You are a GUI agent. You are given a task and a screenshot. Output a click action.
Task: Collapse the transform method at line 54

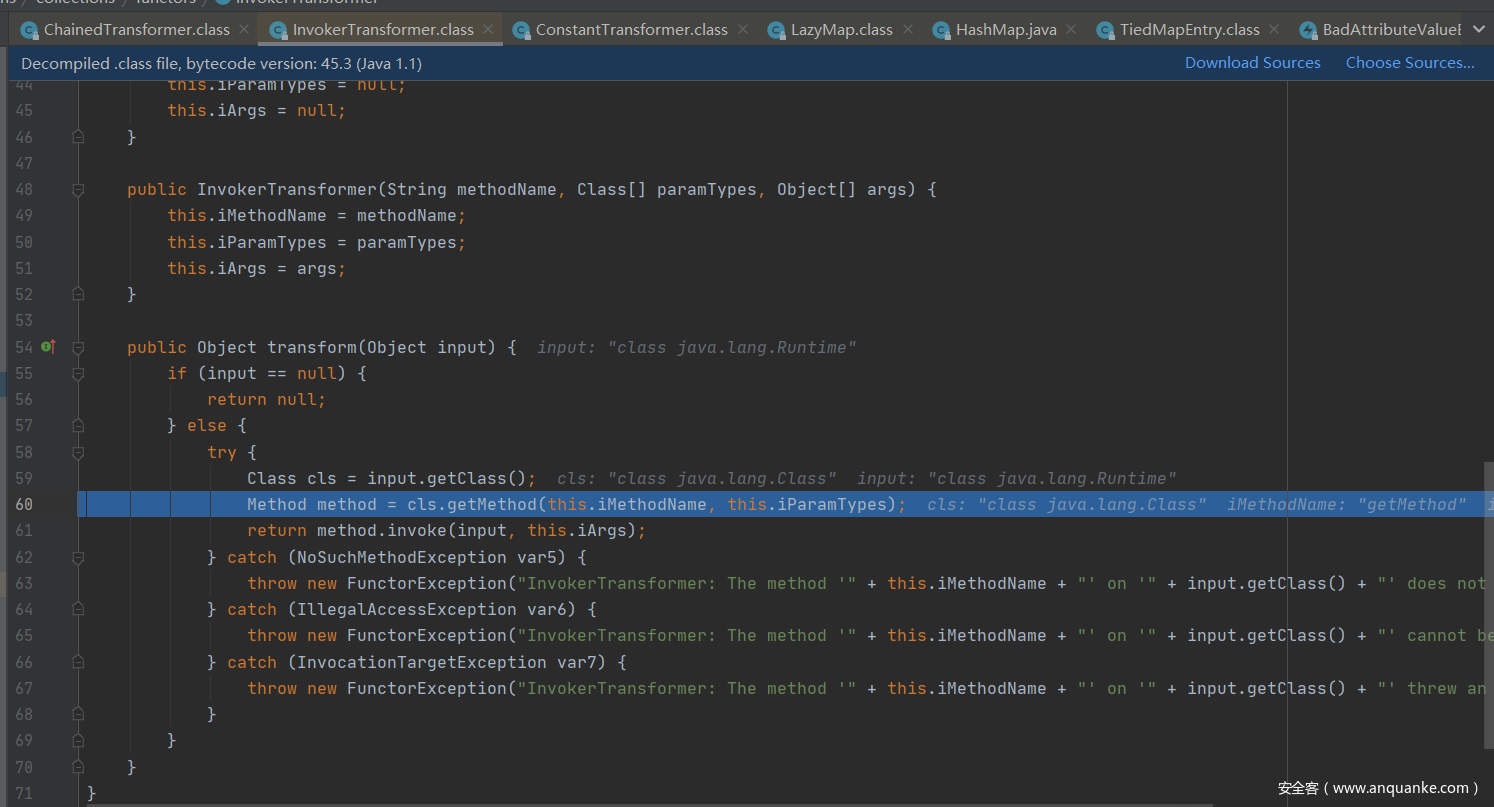point(78,347)
